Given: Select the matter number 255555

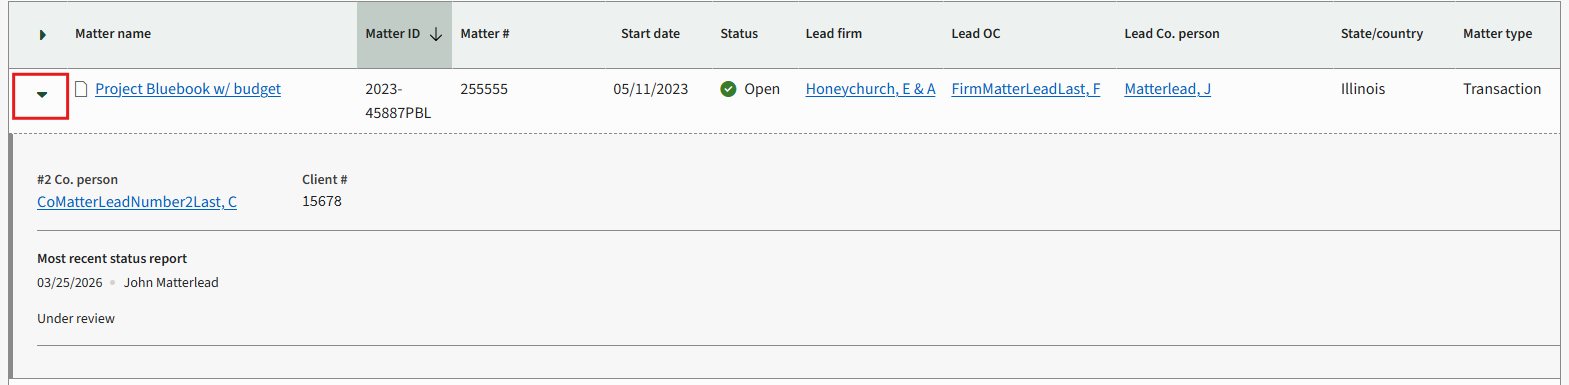Looking at the screenshot, I should pos(484,89).
